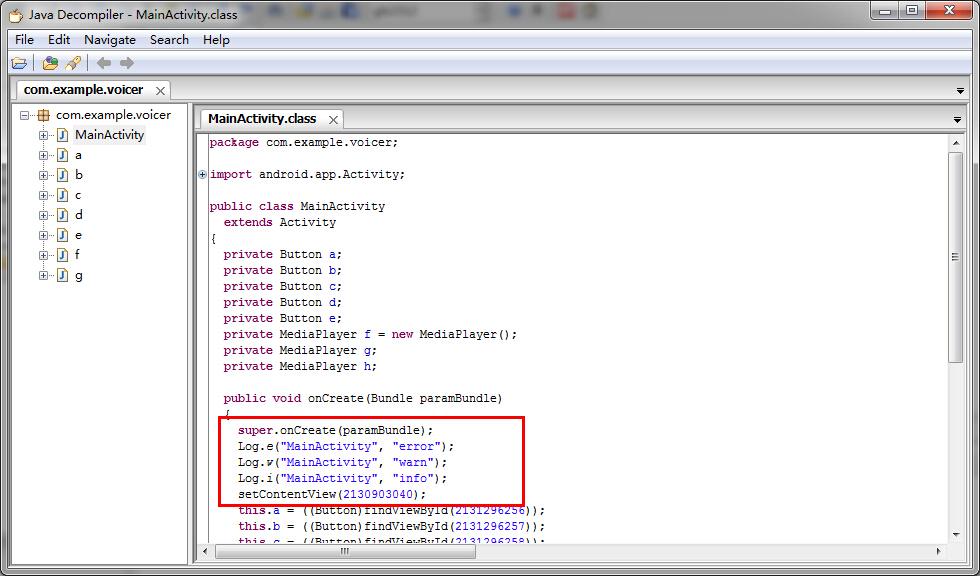Image resolution: width=980 pixels, height=576 pixels.
Task: Click the horizontal scrollbar right arrow
Action: click(x=939, y=551)
